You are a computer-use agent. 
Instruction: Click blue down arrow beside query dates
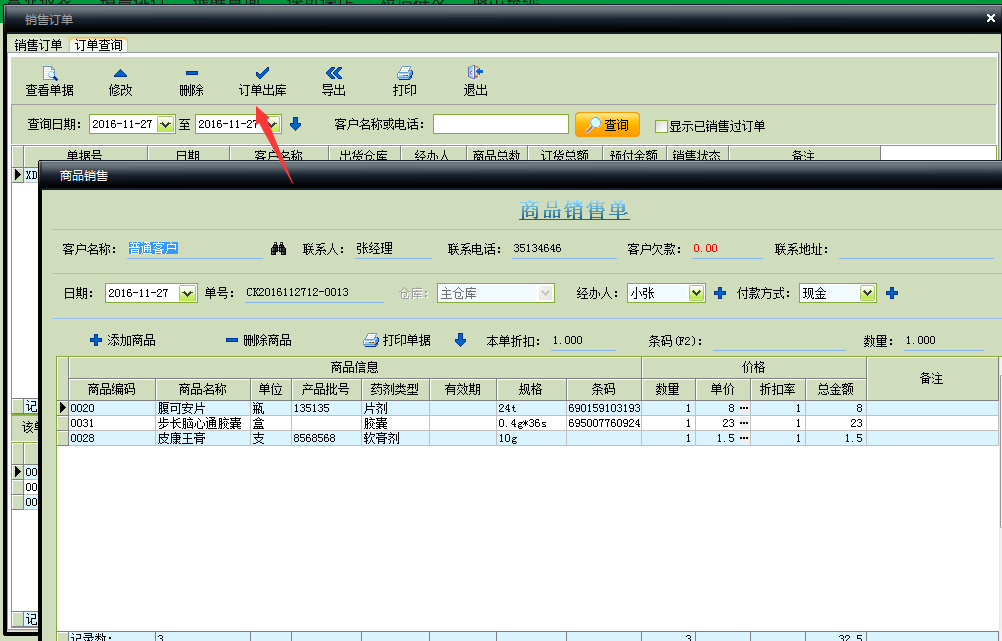pos(295,124)
